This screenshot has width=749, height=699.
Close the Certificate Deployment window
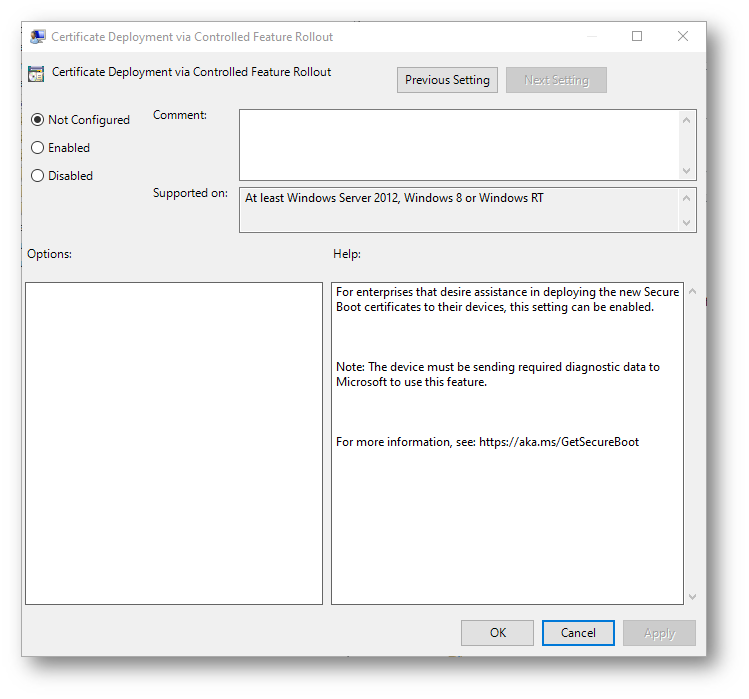(683, 36)
